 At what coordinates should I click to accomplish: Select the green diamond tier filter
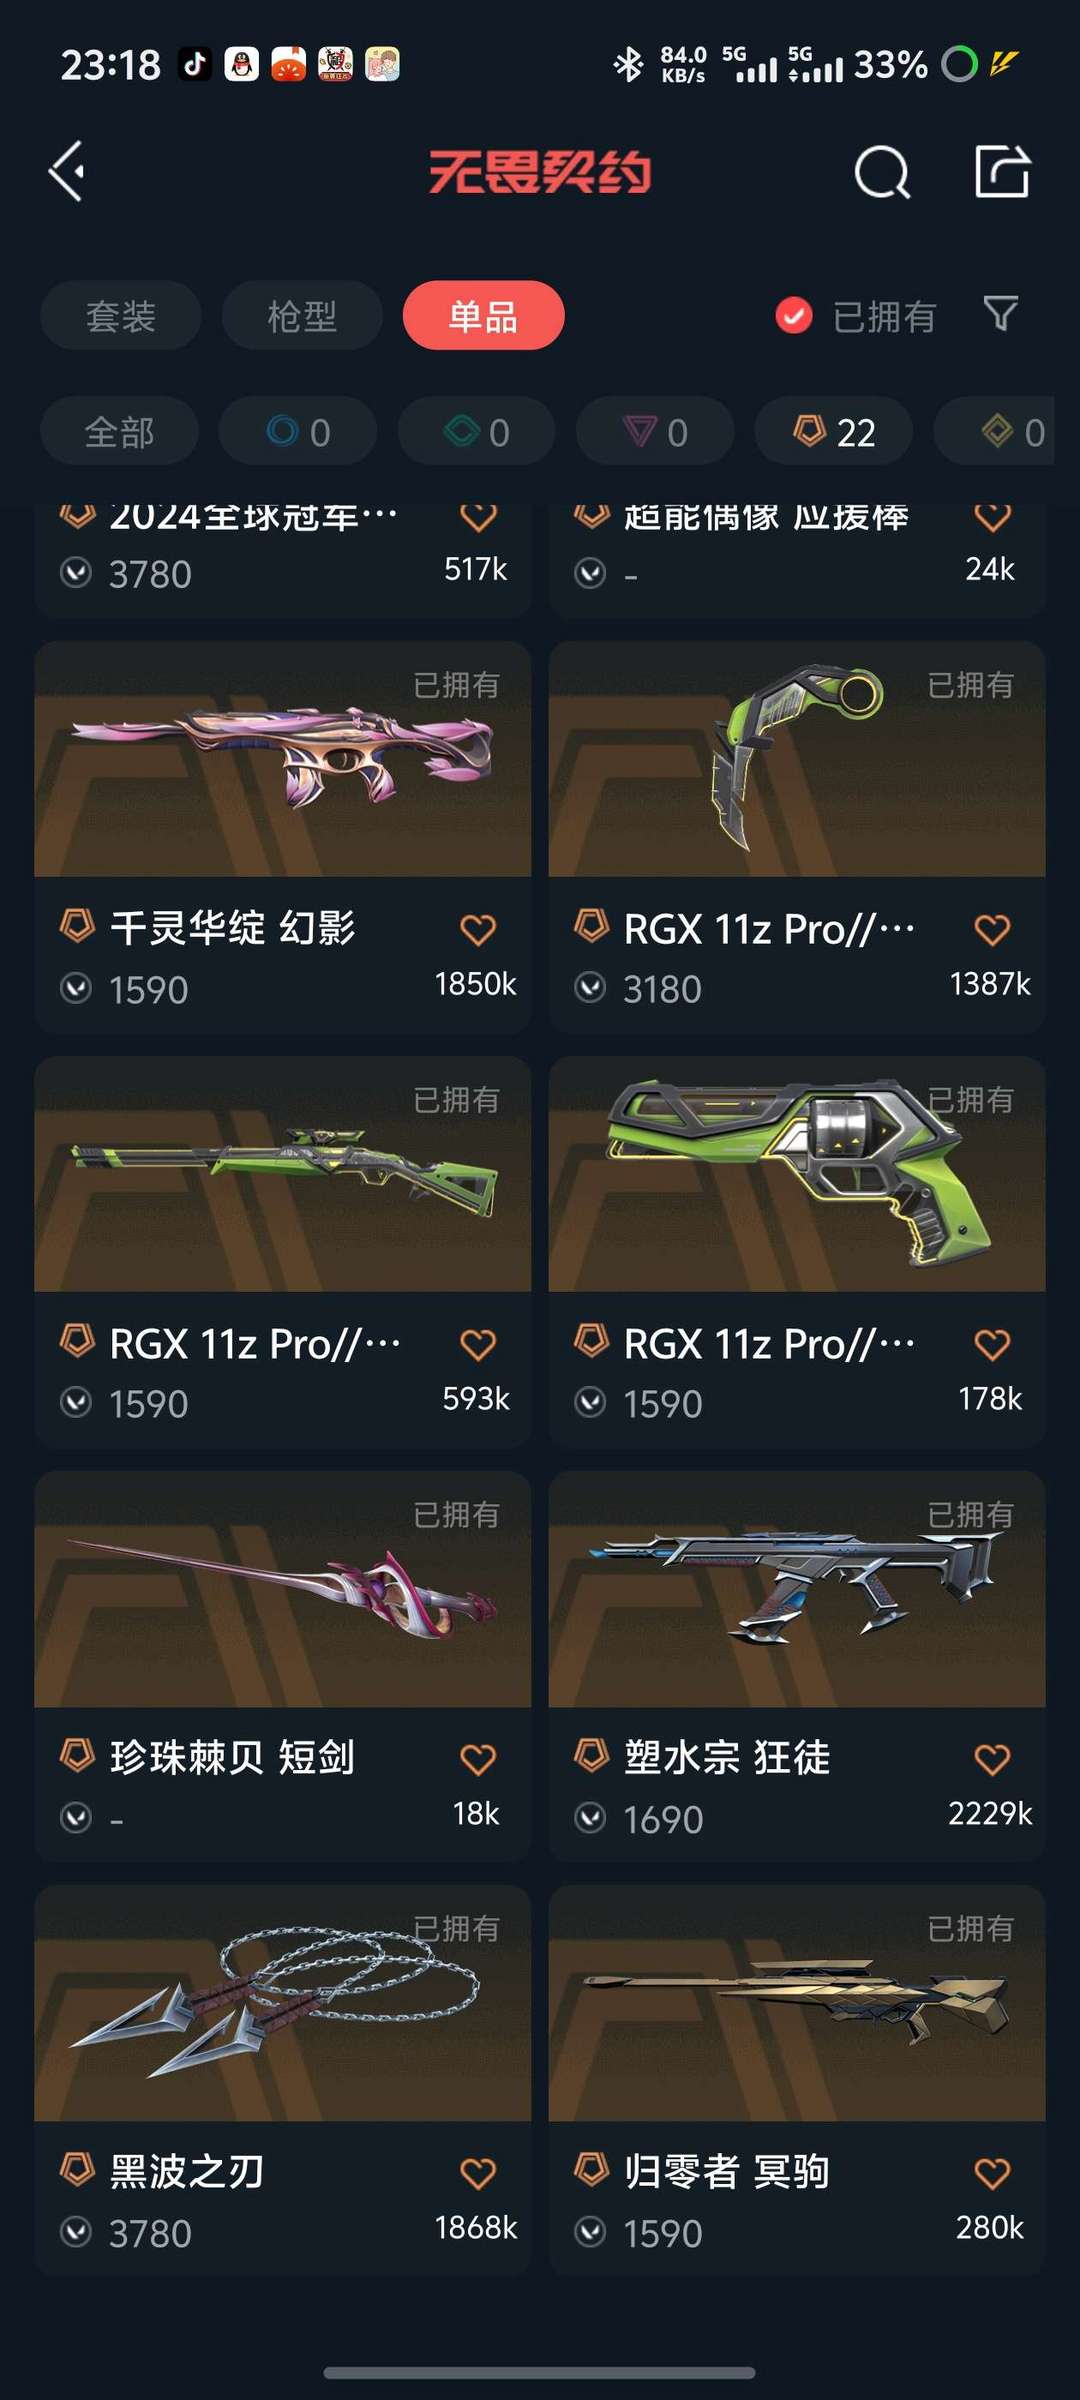(476, 432)
